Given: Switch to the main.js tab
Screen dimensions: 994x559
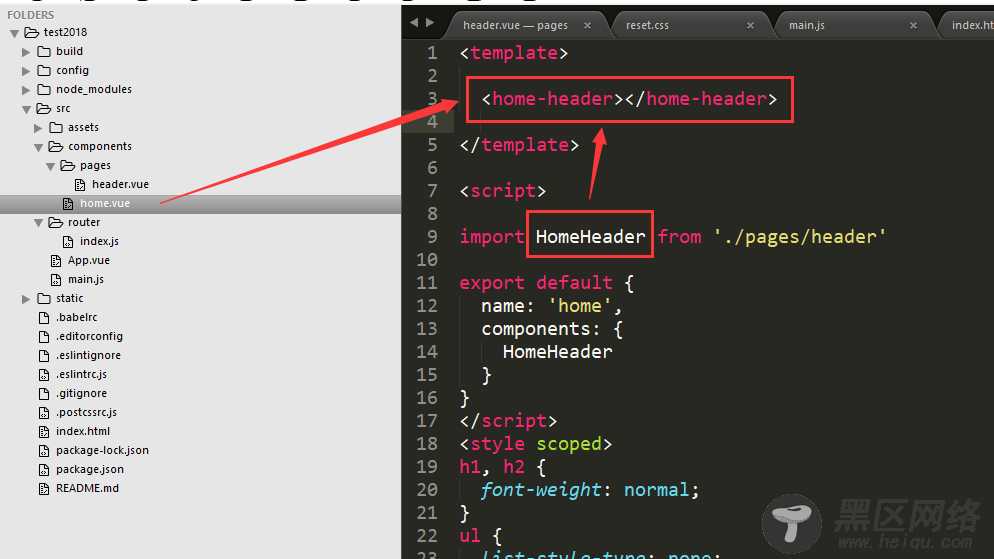Looking at the screenshot, I should (853, 25).
